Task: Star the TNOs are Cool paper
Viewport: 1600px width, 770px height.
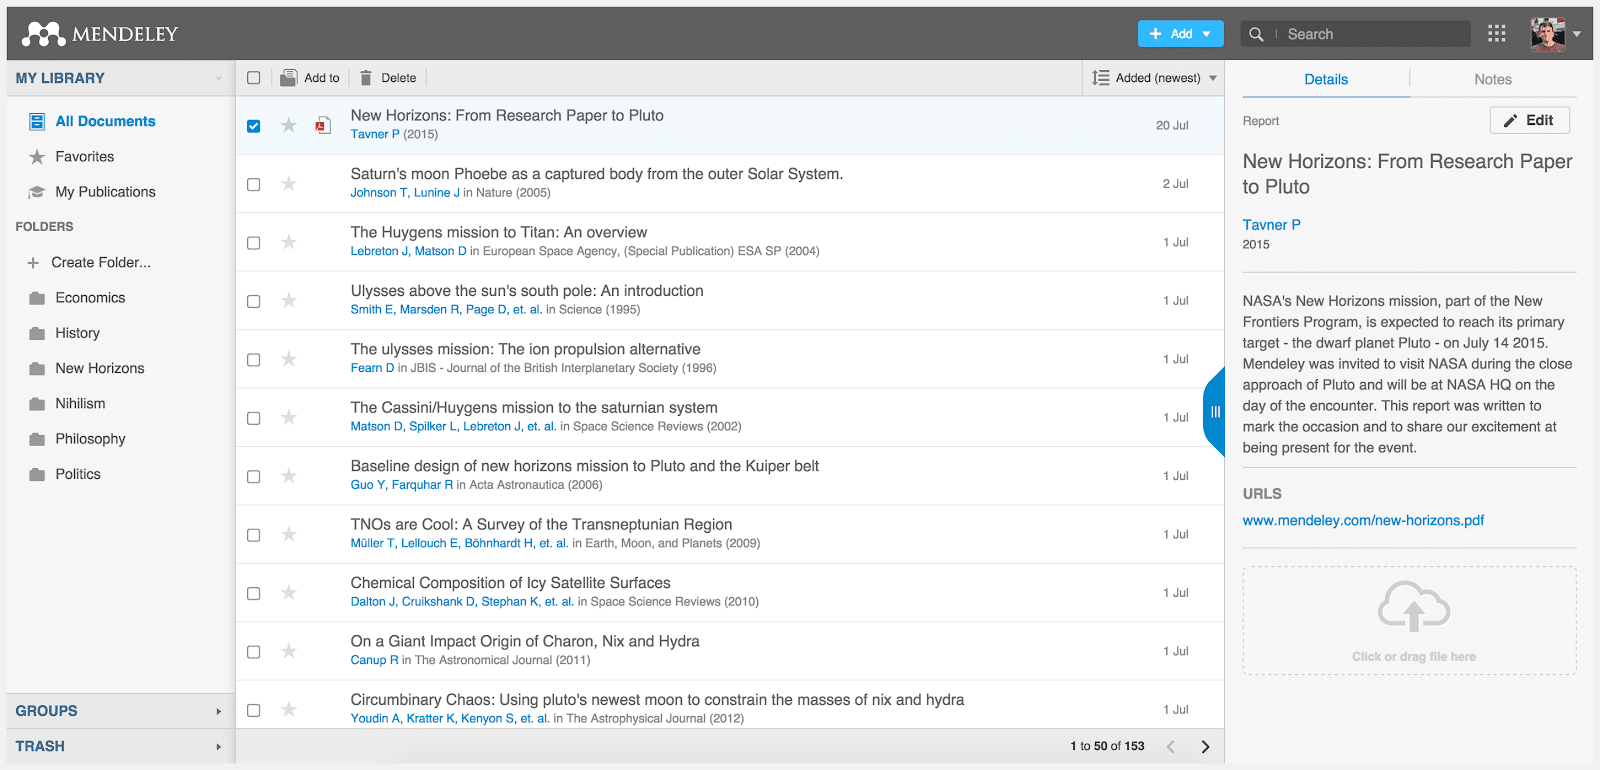Action: point(289,534)
